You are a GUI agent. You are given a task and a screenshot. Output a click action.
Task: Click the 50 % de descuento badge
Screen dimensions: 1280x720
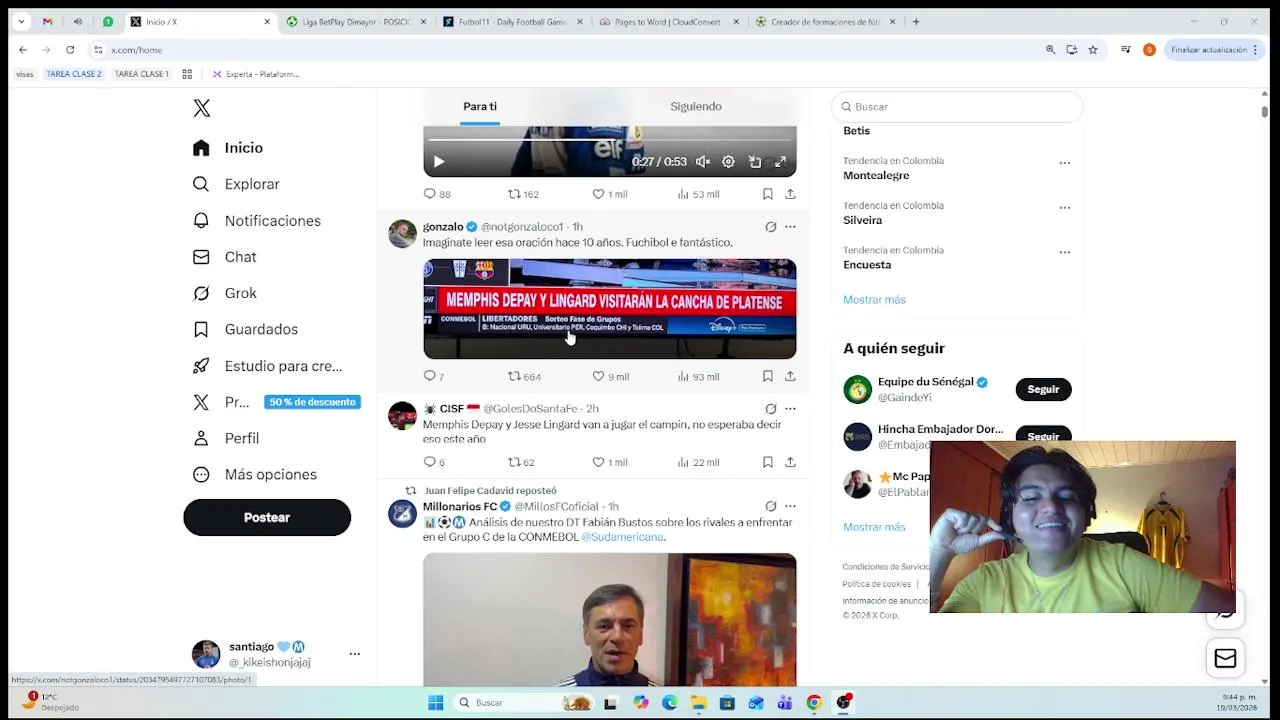(312, 402)
